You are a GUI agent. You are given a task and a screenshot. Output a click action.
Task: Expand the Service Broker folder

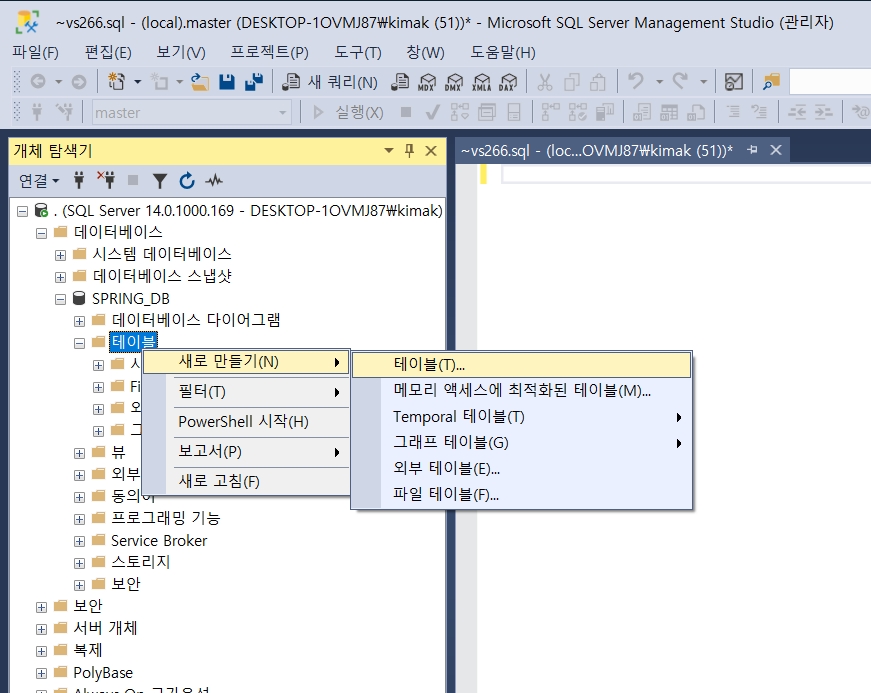pos(79,541)
